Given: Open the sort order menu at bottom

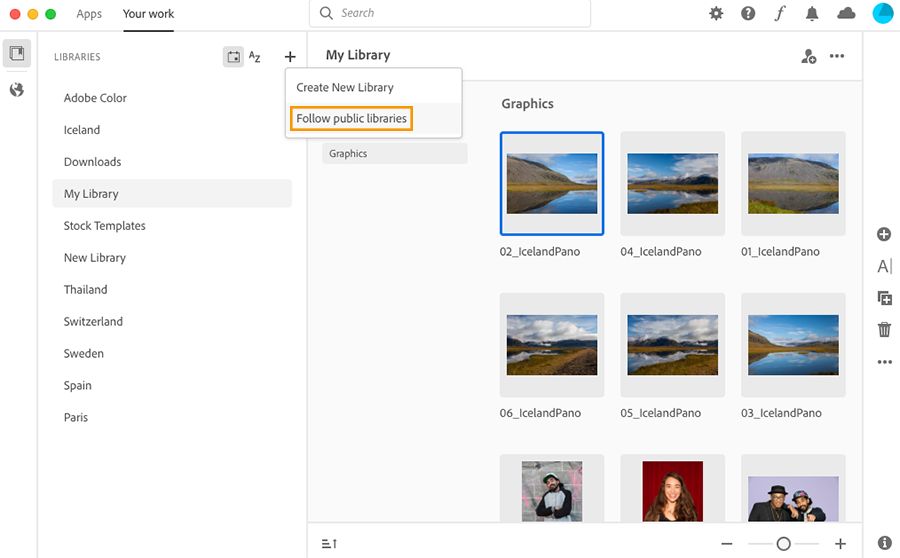Looking at the screenshot, I should (x=329, y=543).
